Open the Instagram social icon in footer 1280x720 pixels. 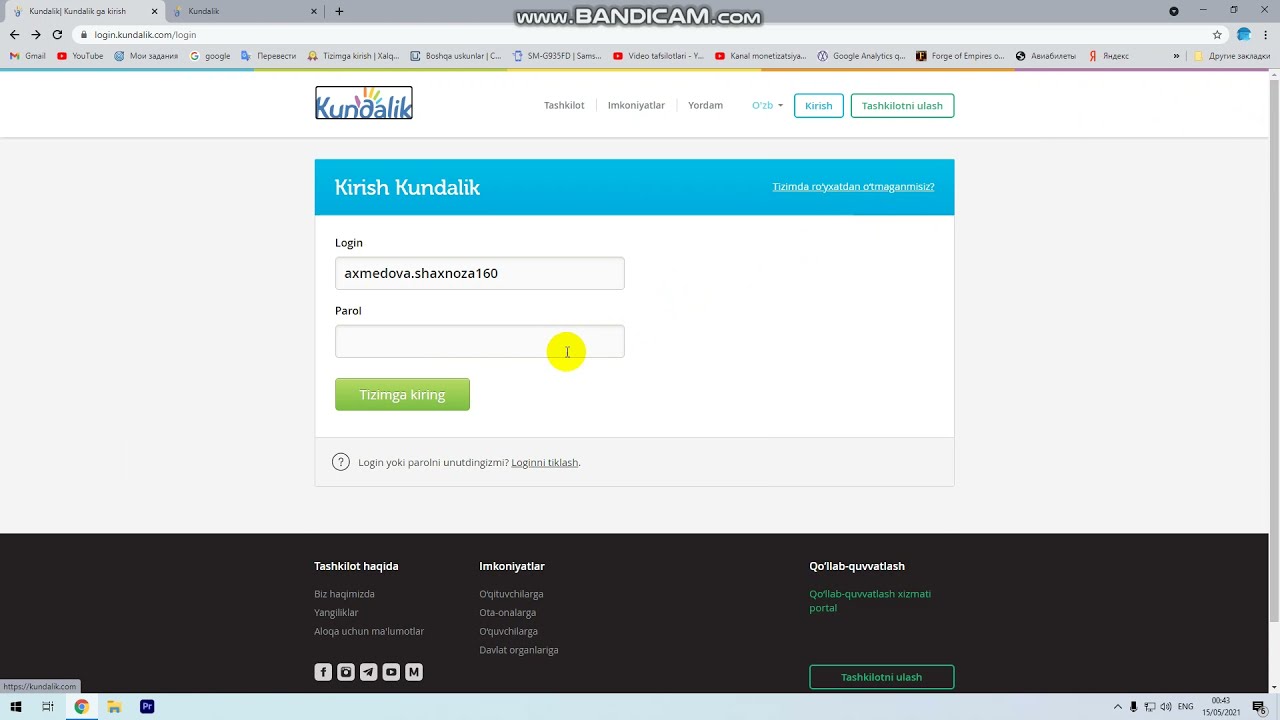point(346,672)
